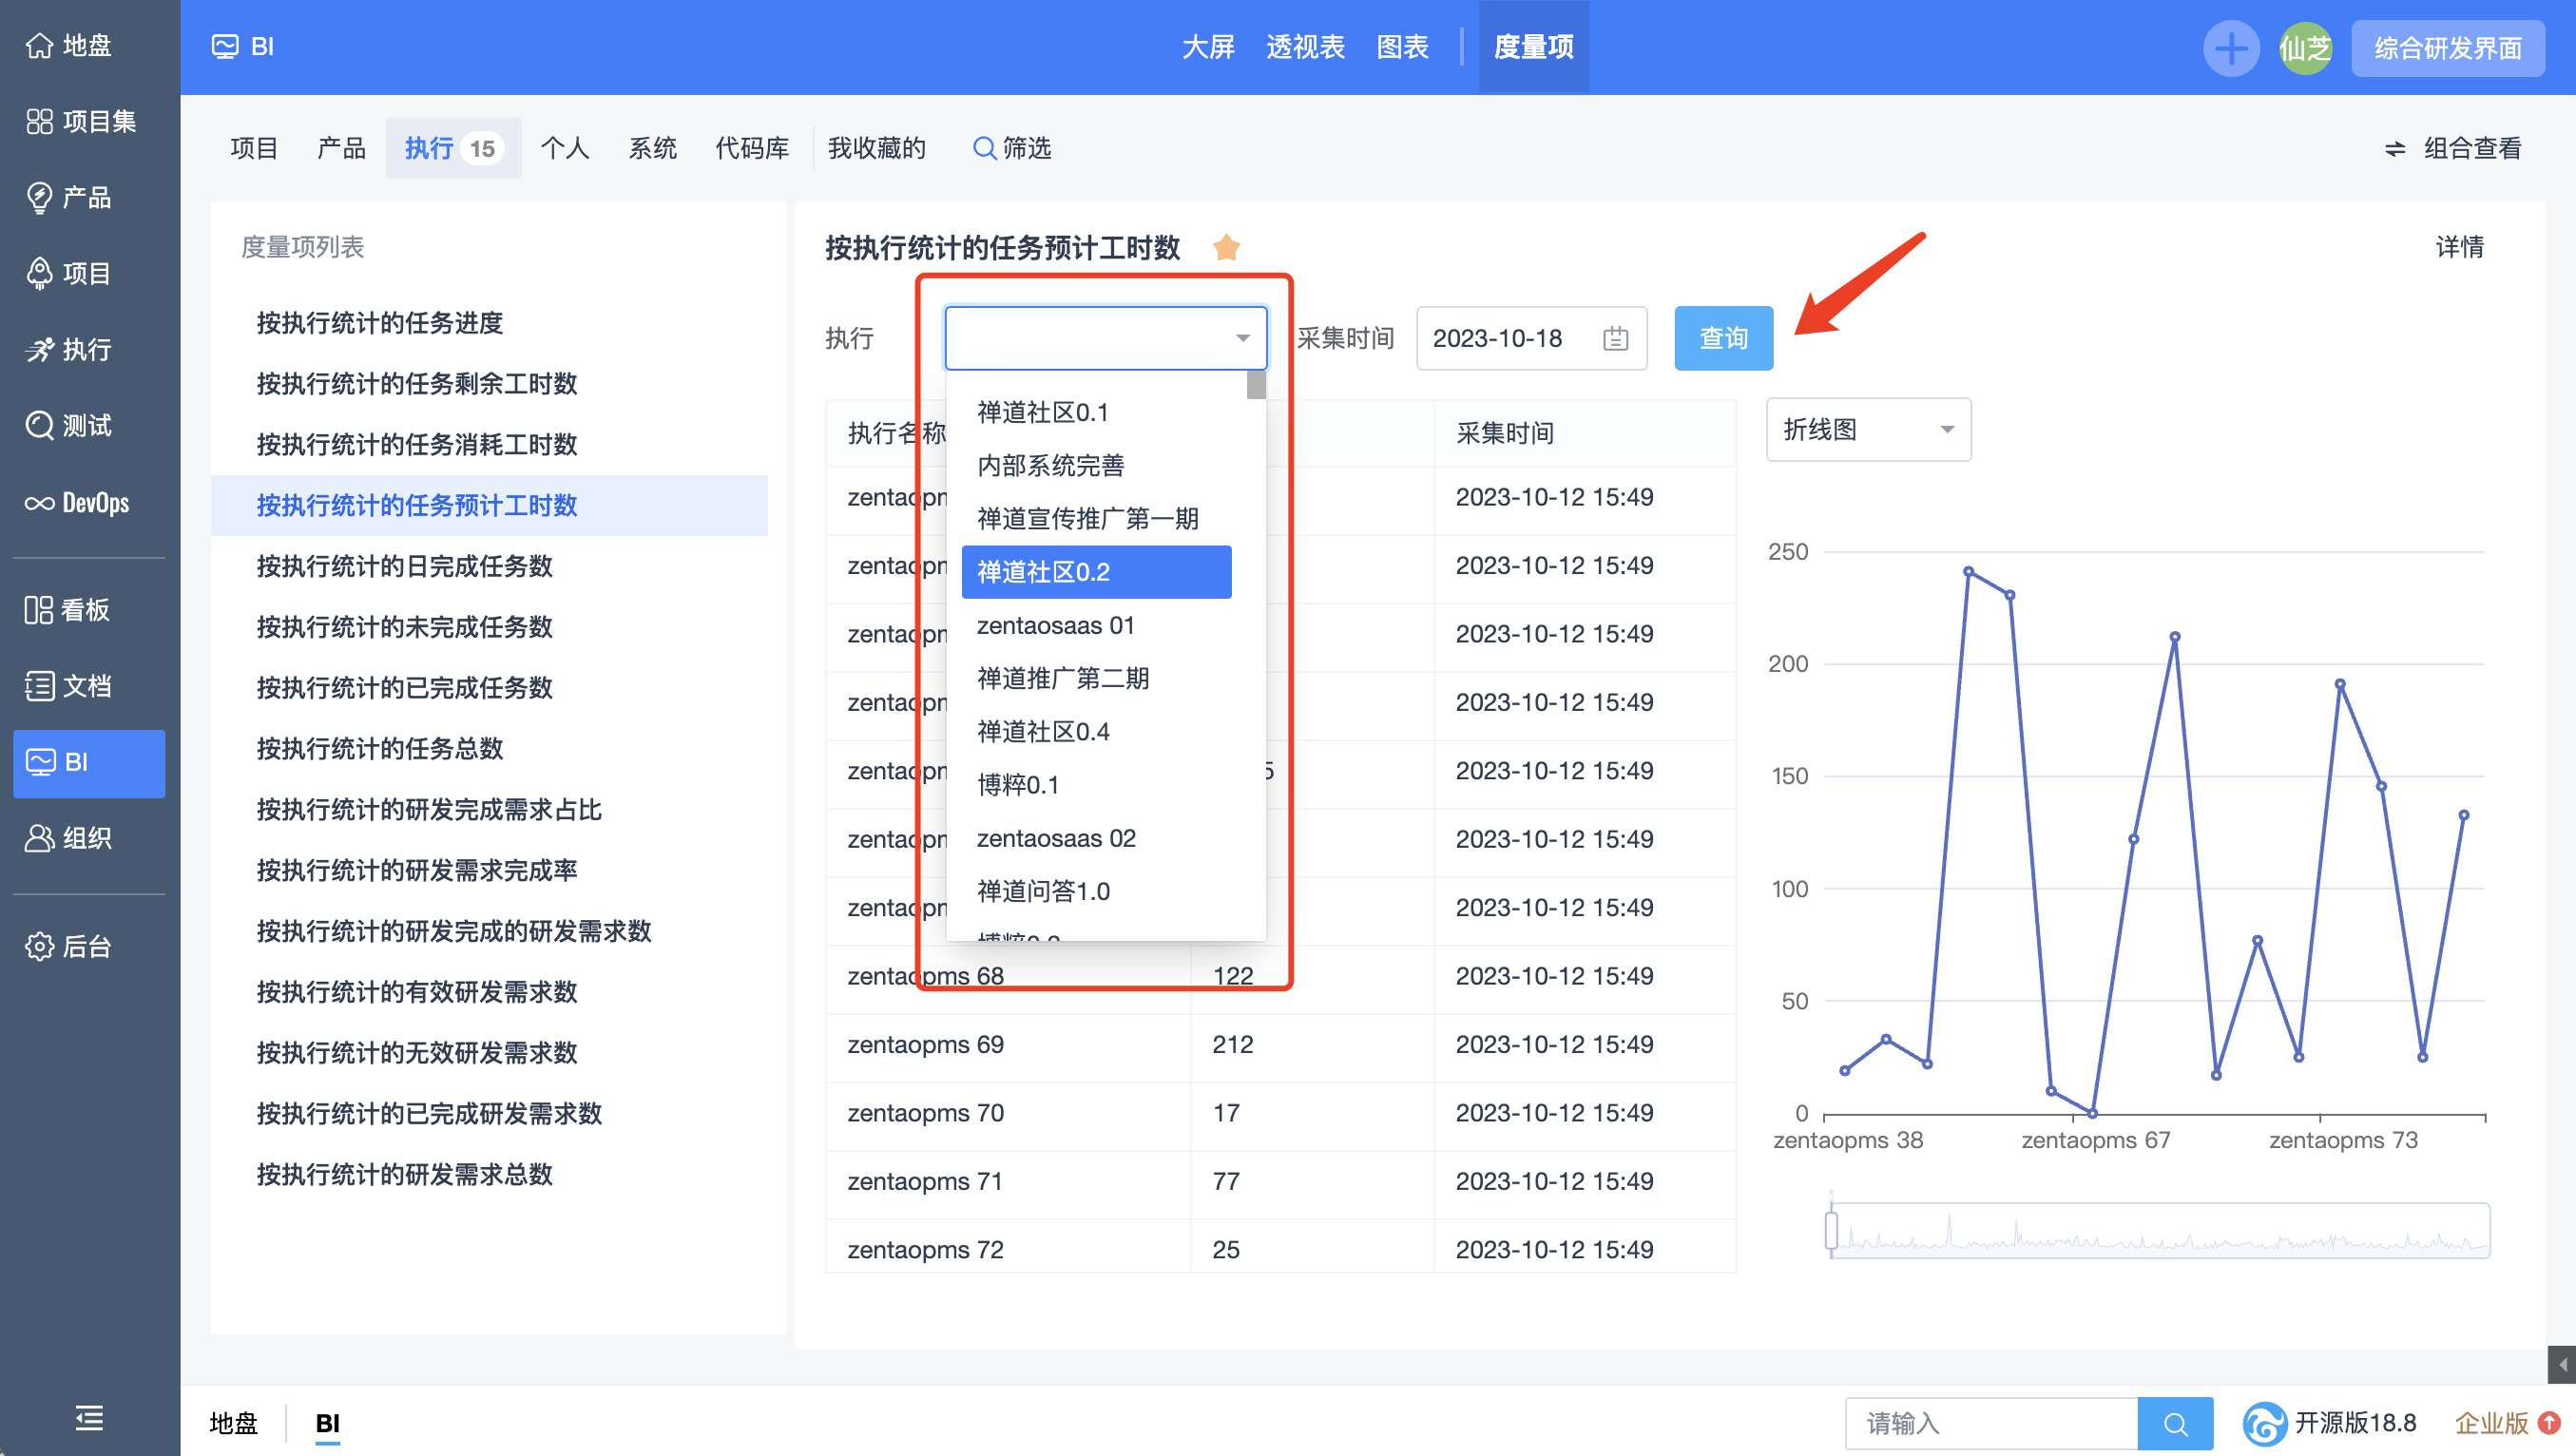
Task: Select 禅道社区0.4 from the dropdown list
Action: click(1042, 731)
